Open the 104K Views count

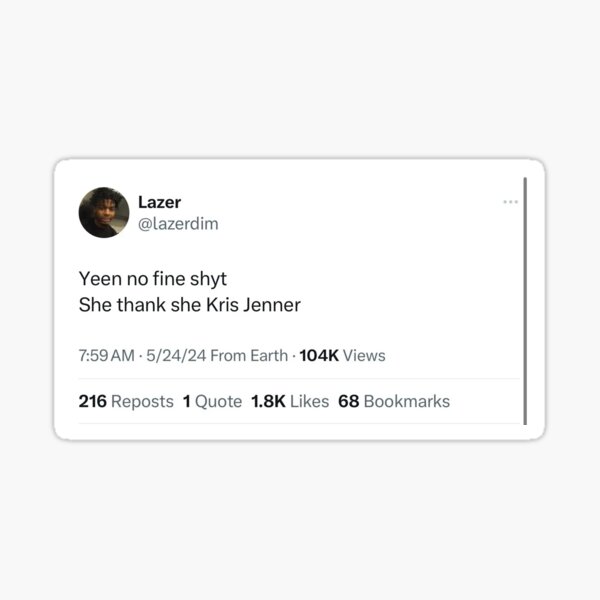[341, 355]
